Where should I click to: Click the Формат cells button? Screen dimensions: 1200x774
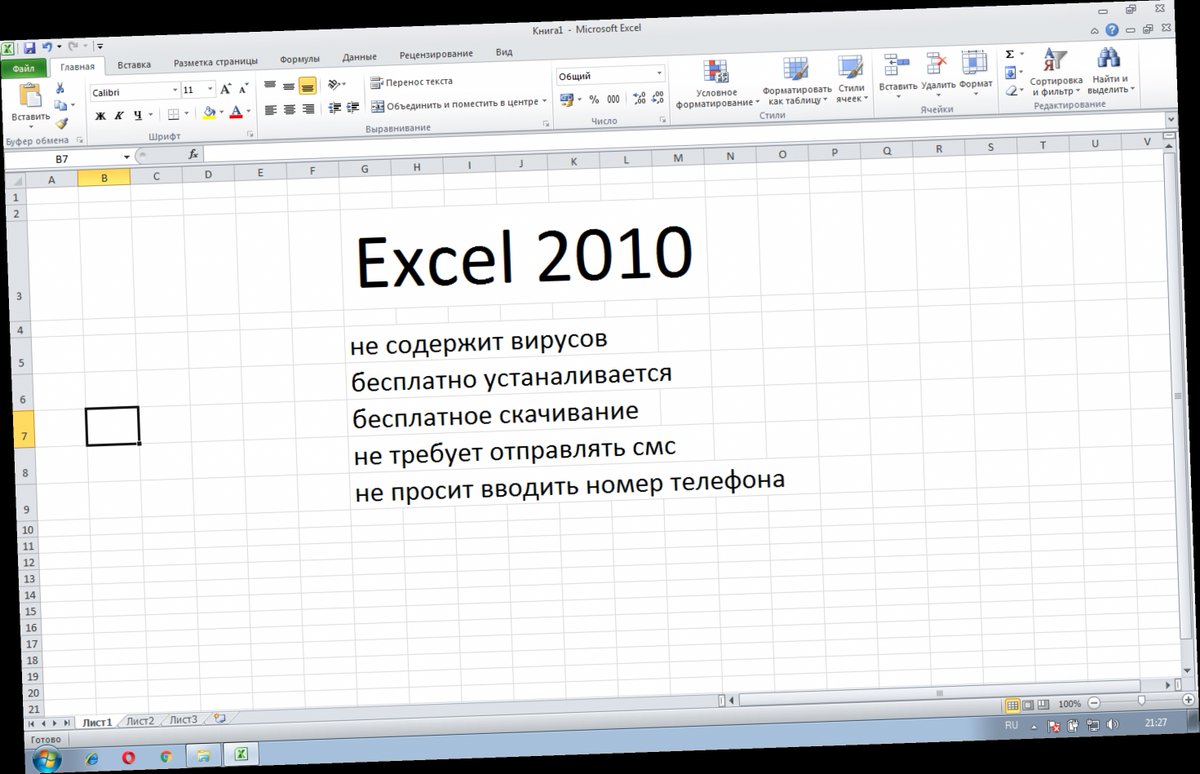point(975,73)
